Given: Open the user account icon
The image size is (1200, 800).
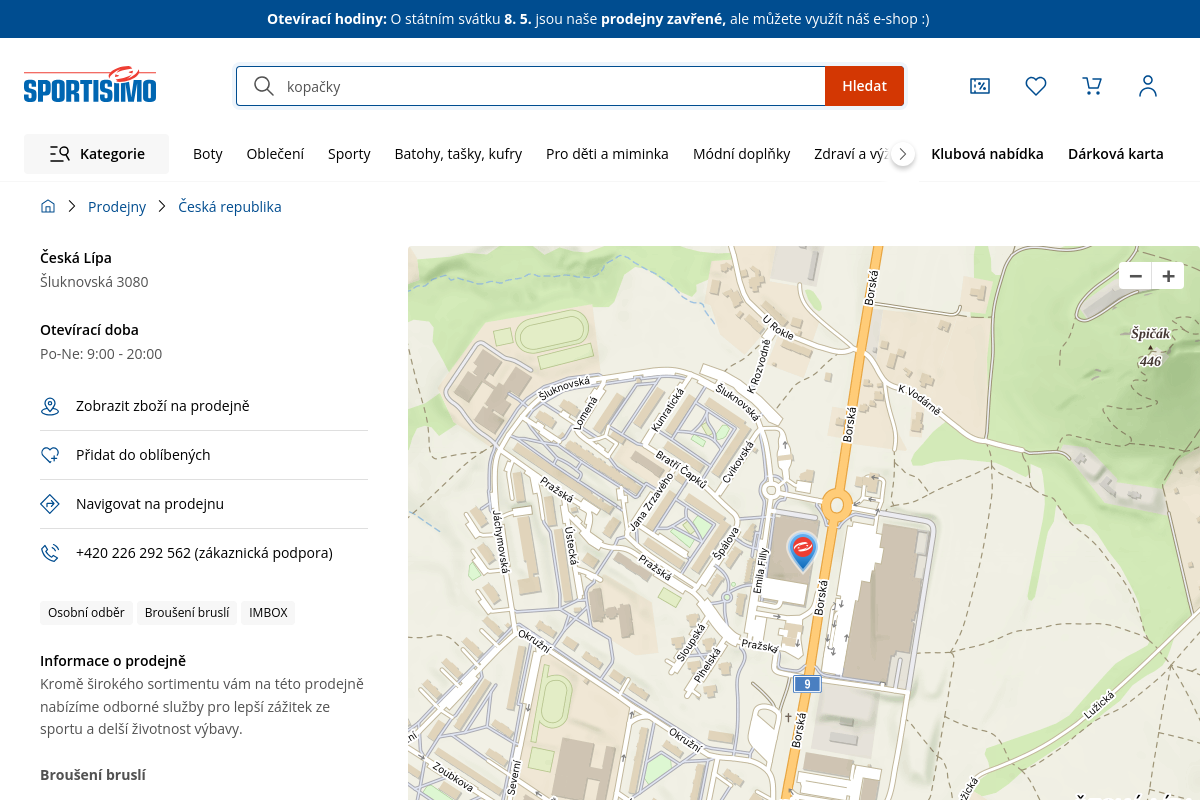Looking at the screenshot, I should pos(1148,86).
